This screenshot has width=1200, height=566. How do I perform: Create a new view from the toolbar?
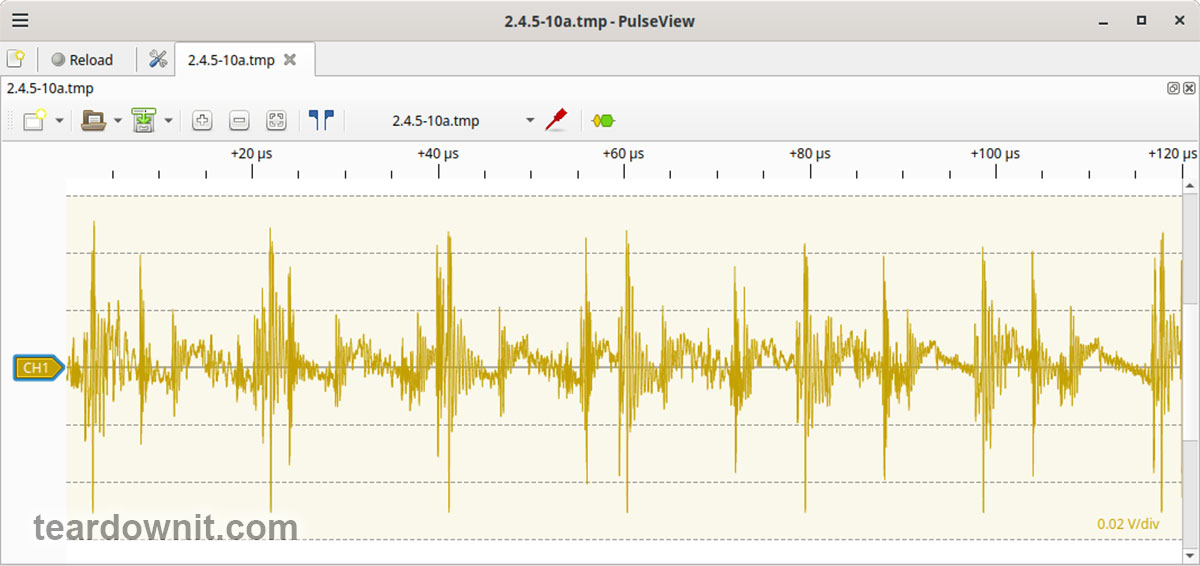pyautogui.click(x=35, y=120)
